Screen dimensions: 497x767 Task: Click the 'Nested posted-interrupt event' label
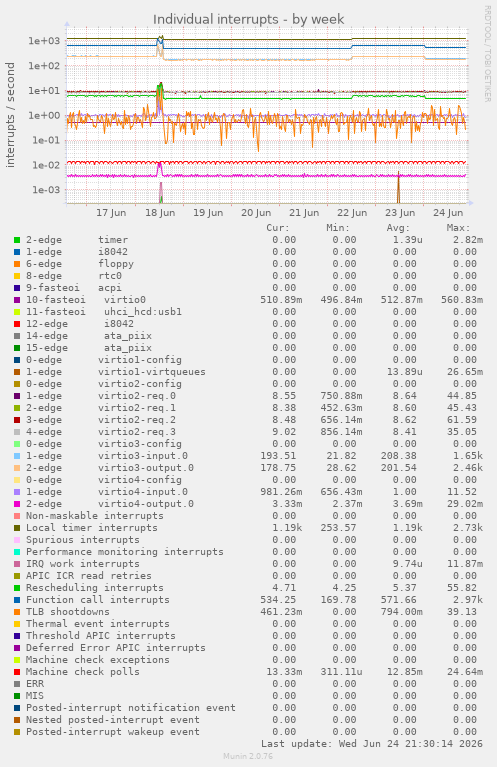point(113,720)
